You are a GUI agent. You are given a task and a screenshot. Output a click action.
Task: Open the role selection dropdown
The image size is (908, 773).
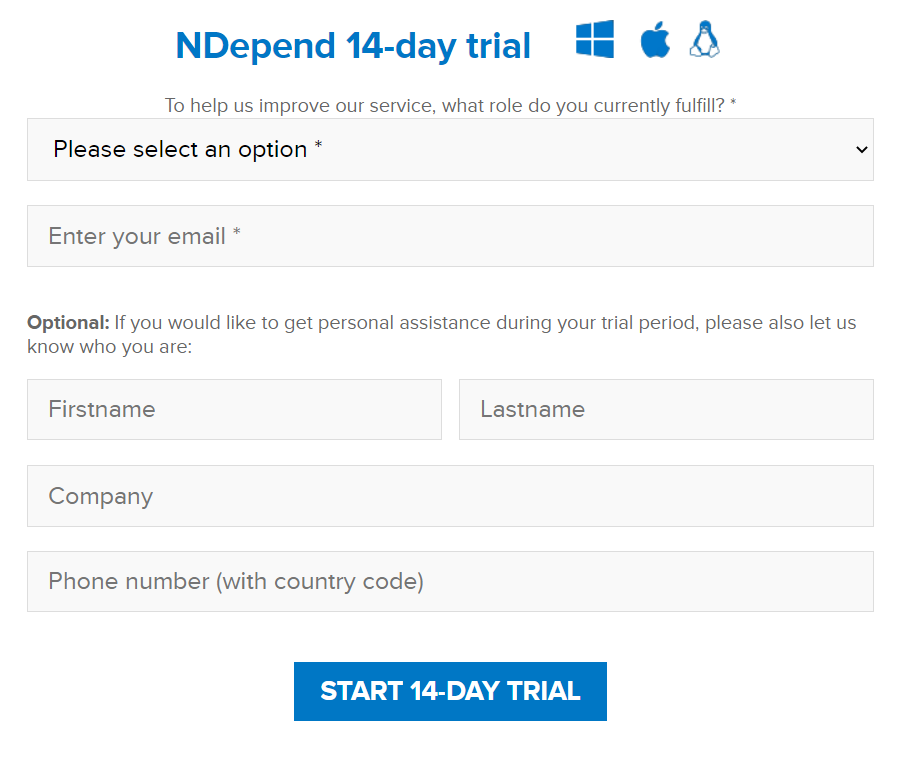point(450,150)
